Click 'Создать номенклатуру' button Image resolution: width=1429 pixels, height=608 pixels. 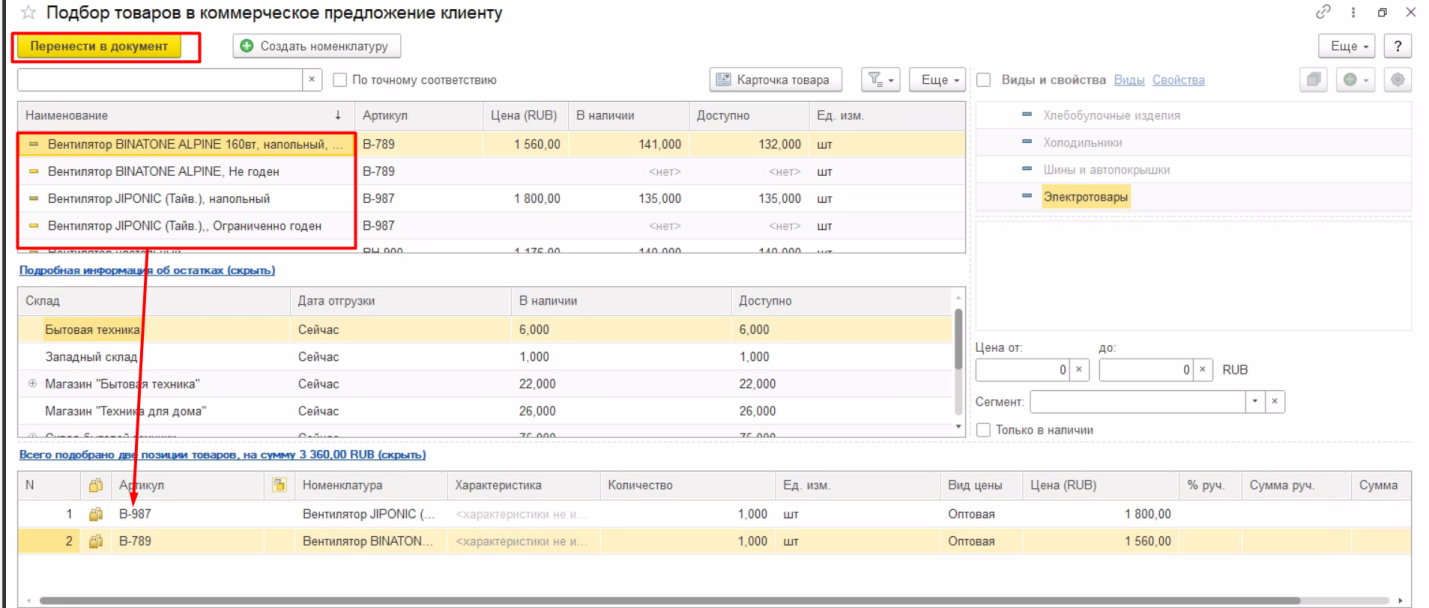(x=317, y=46)
